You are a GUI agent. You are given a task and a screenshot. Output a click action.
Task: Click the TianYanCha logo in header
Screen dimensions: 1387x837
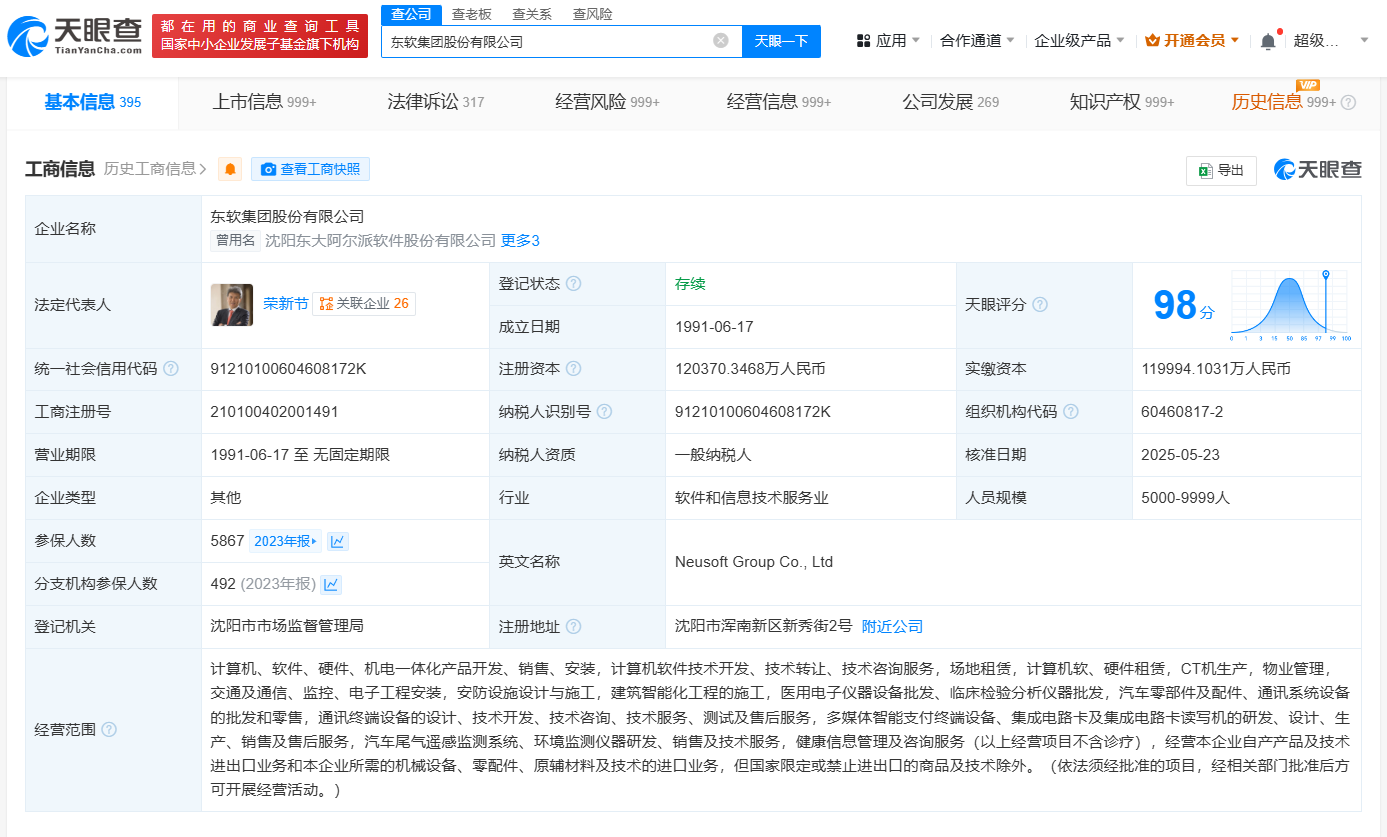(75, 36)
